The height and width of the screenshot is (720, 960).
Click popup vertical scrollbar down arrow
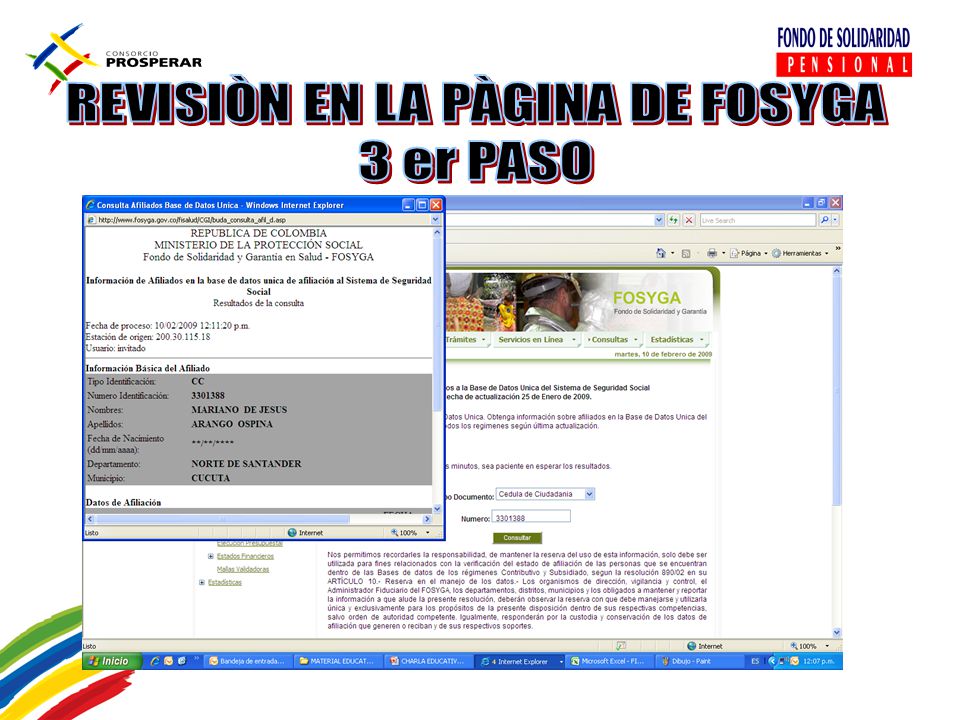pyautogui.click(x=437, y=509)
